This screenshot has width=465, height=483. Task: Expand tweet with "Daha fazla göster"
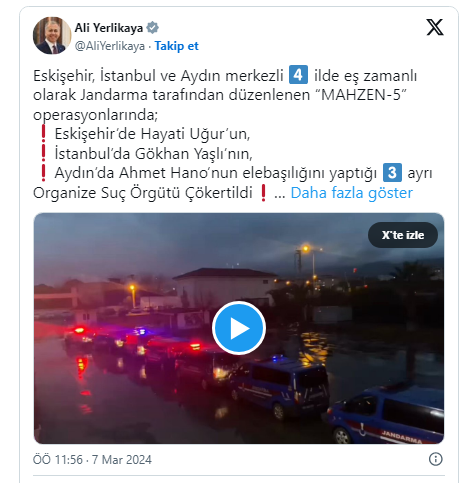coord(352,193)
